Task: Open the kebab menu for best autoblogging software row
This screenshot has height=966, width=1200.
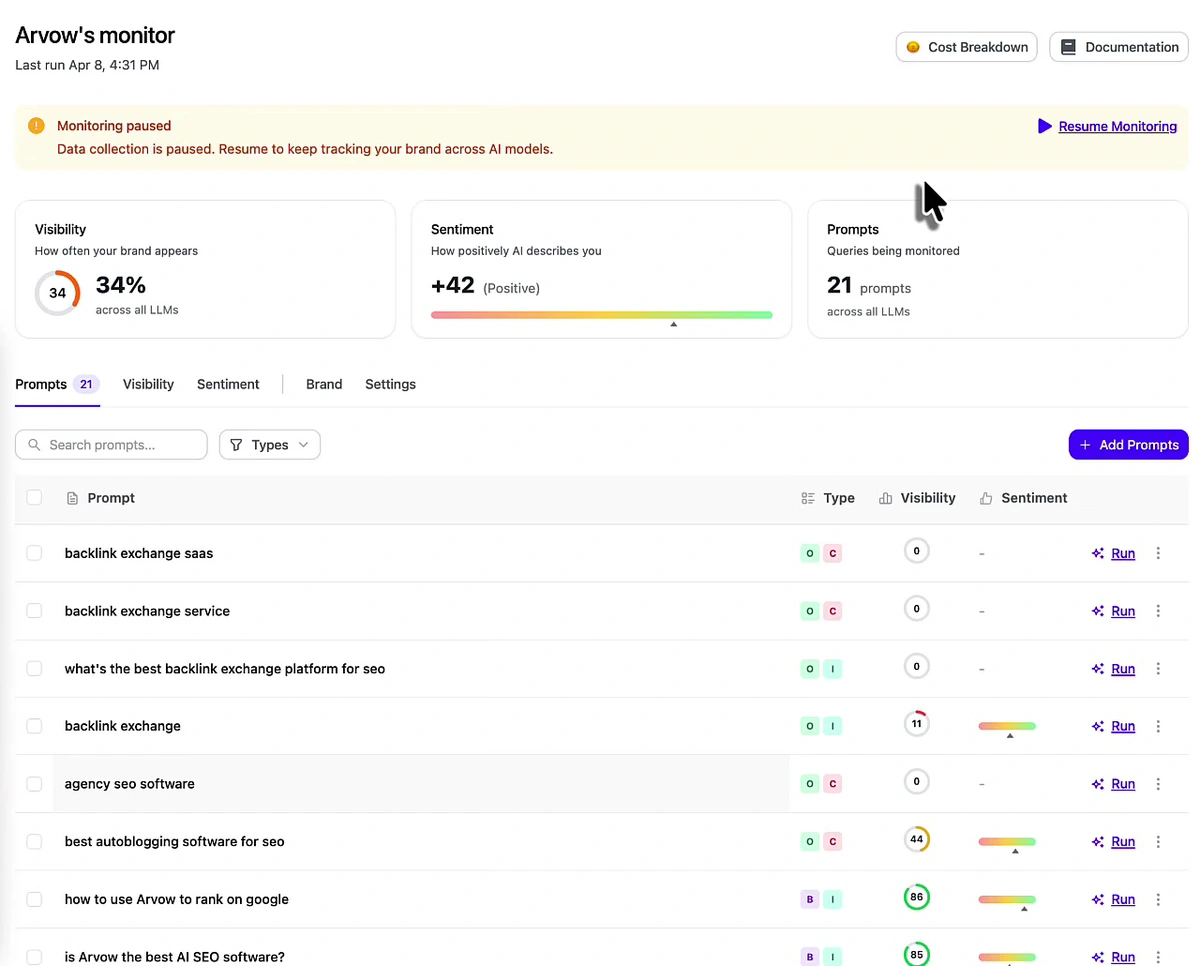Action: (1158, 842)
